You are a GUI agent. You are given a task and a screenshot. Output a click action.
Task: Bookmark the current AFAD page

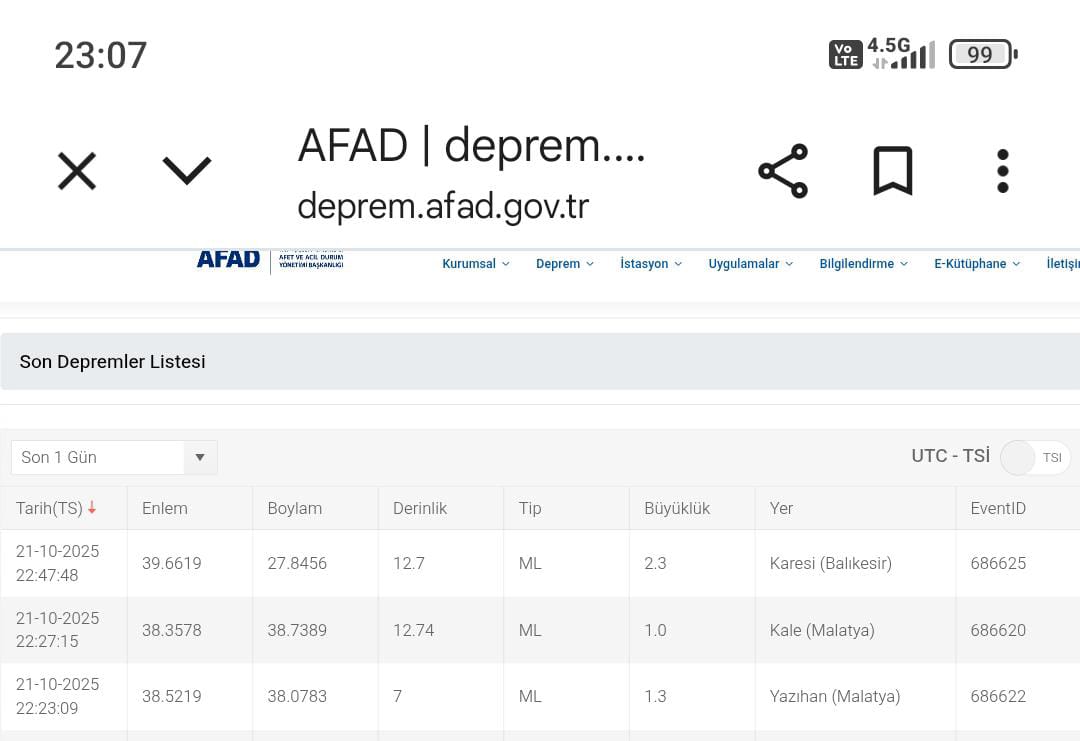tap(892, 171)
